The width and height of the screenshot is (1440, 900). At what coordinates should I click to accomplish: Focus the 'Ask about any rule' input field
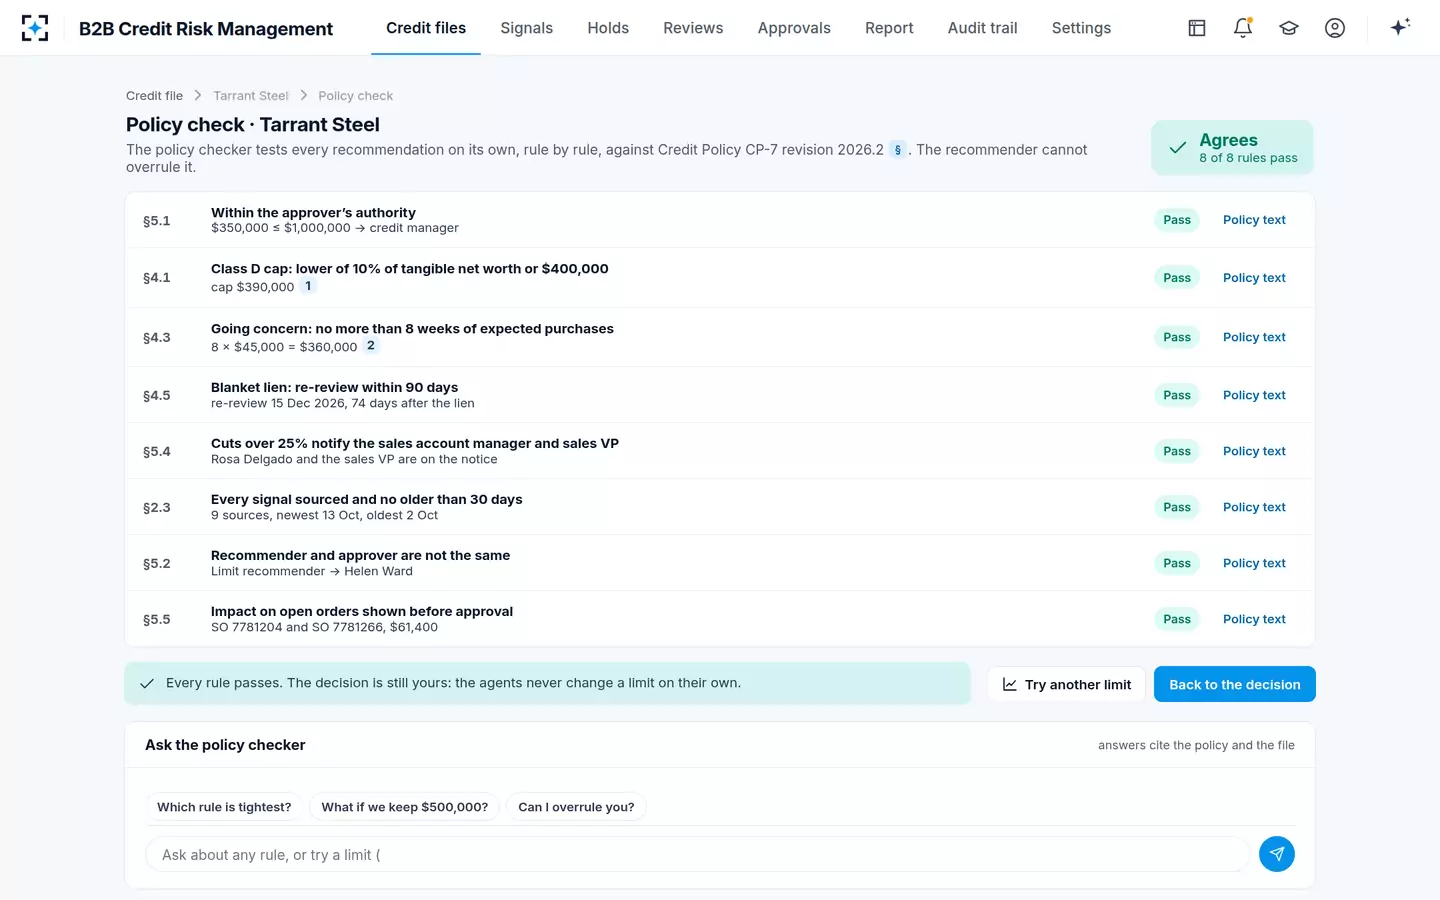coord(697,855)
